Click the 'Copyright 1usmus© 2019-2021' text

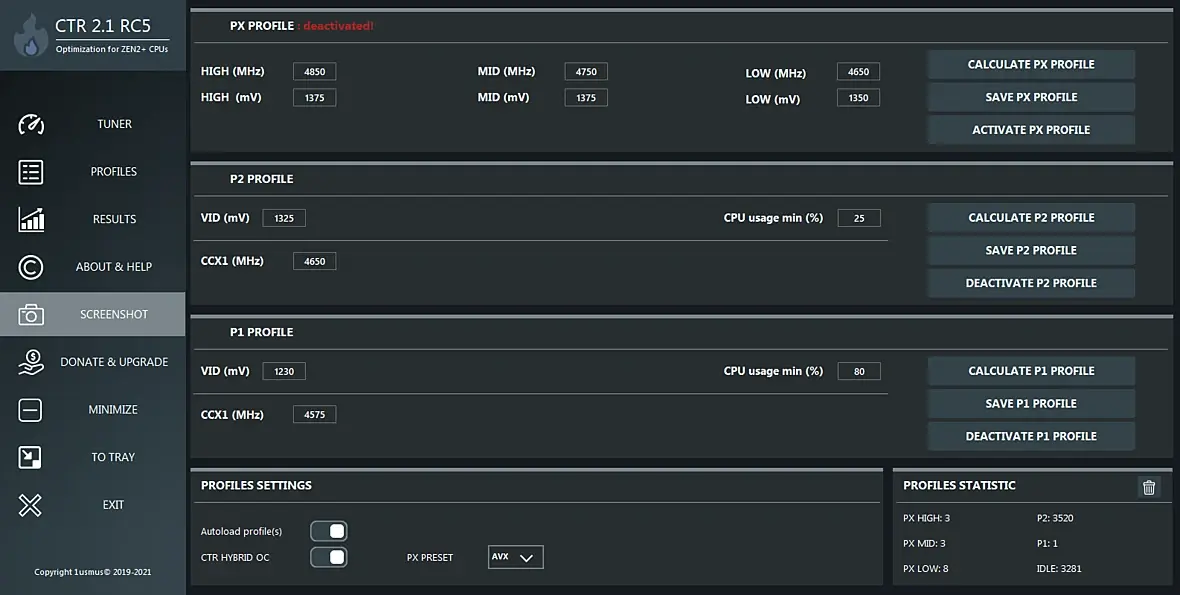click(x=93, y=572)
